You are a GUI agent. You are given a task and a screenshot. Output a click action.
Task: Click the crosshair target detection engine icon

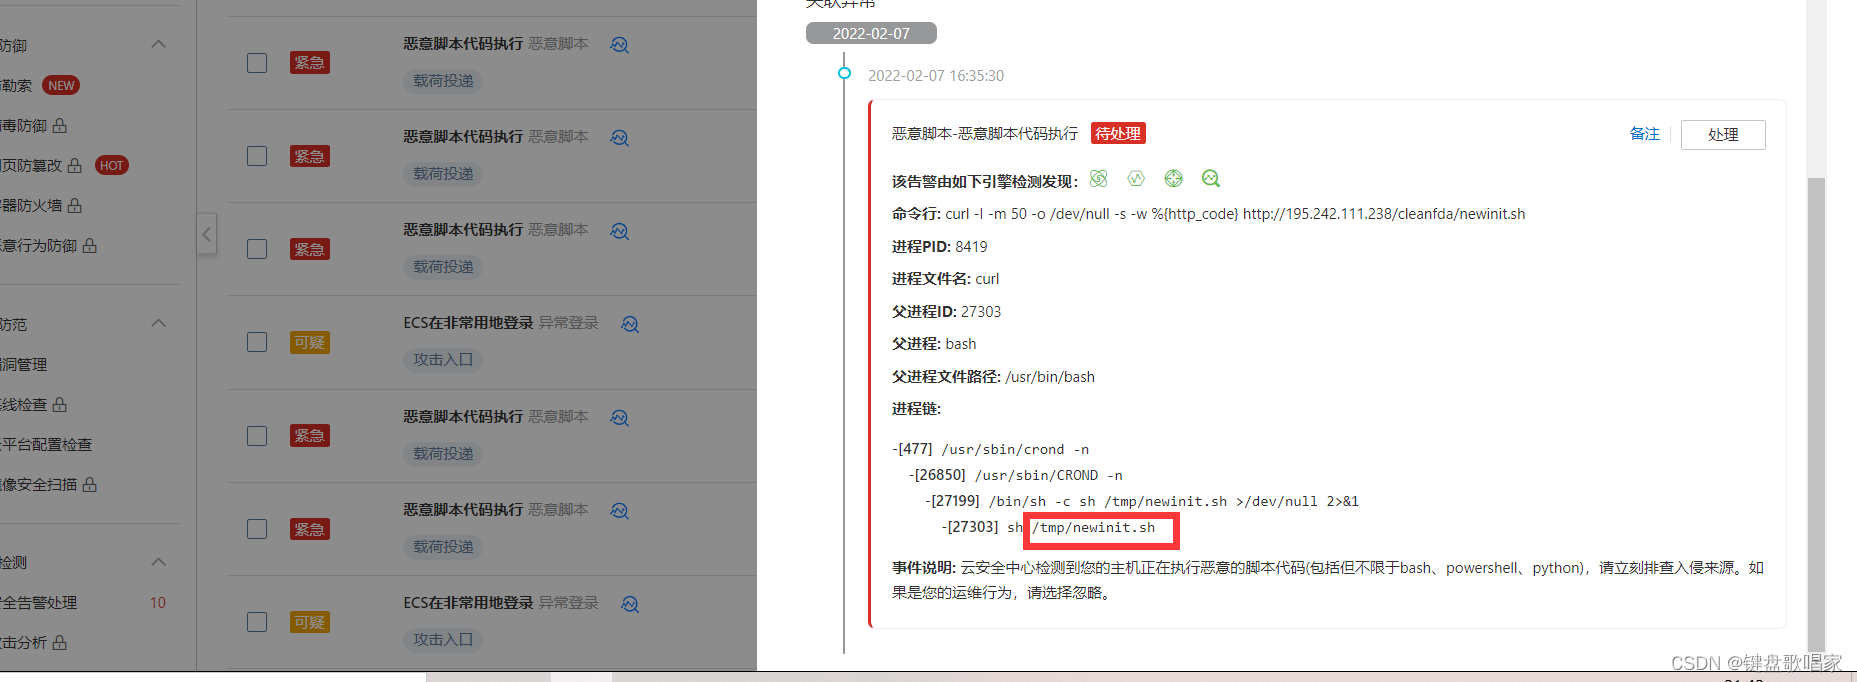coord(1174,178)
